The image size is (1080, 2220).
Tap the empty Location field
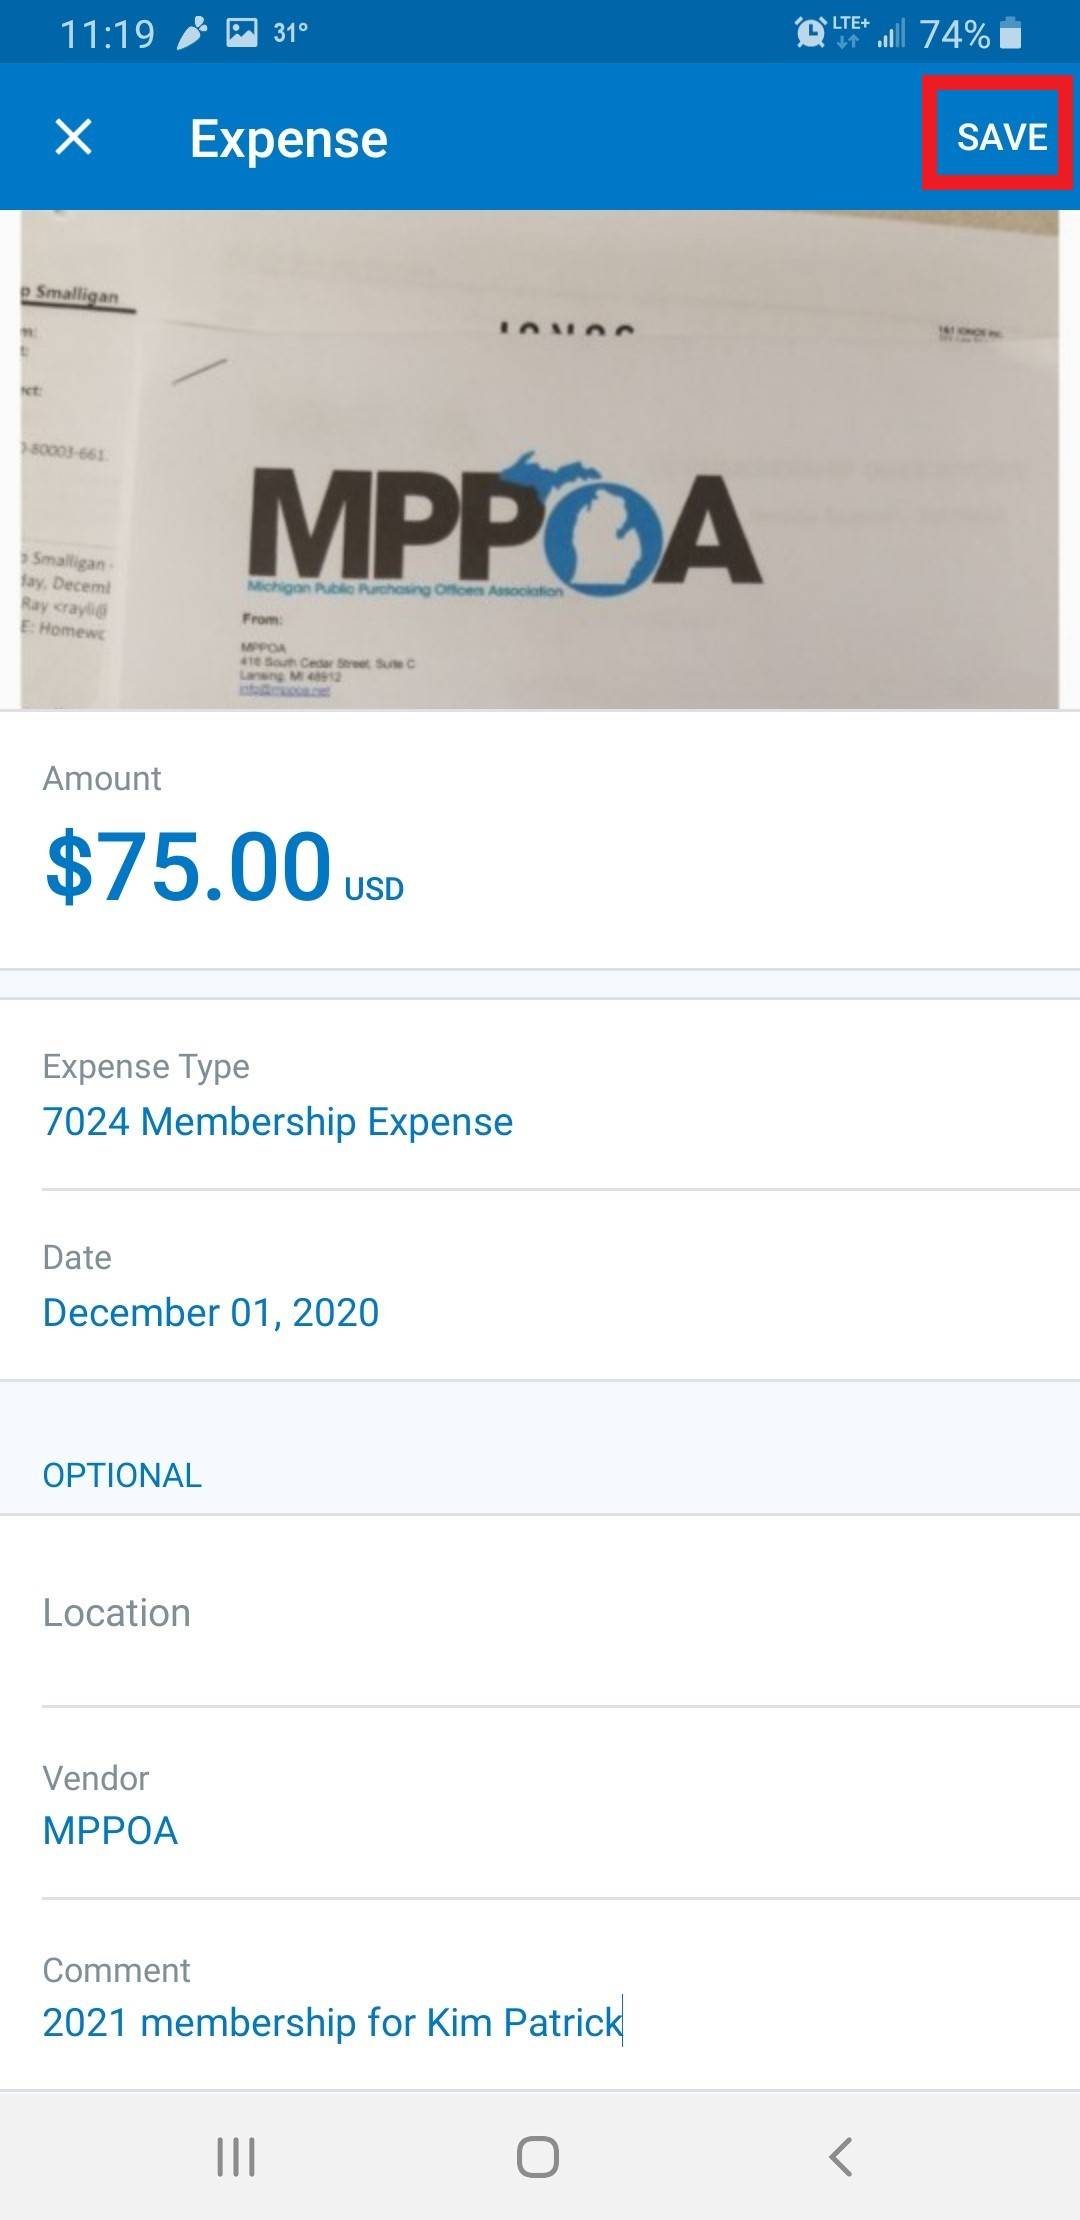click(x=540, y=1614)
